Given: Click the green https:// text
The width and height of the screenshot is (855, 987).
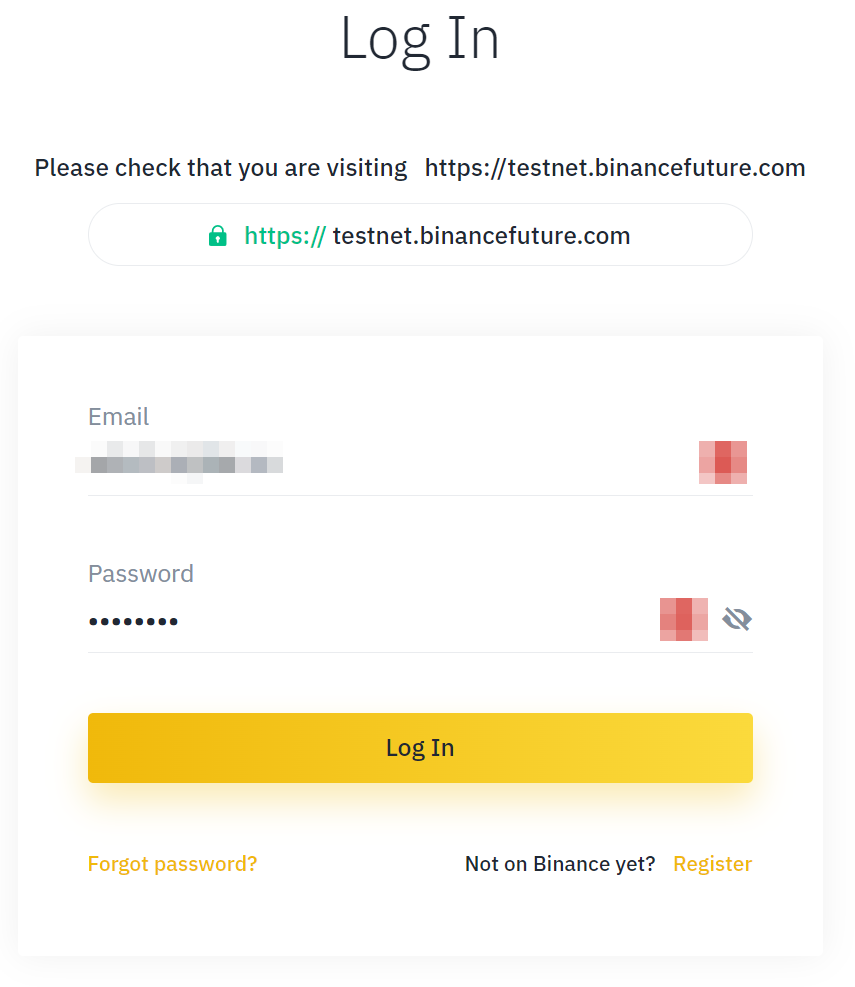Looking at the screenshot, I should pyautogui.click(x=285, y=236).
